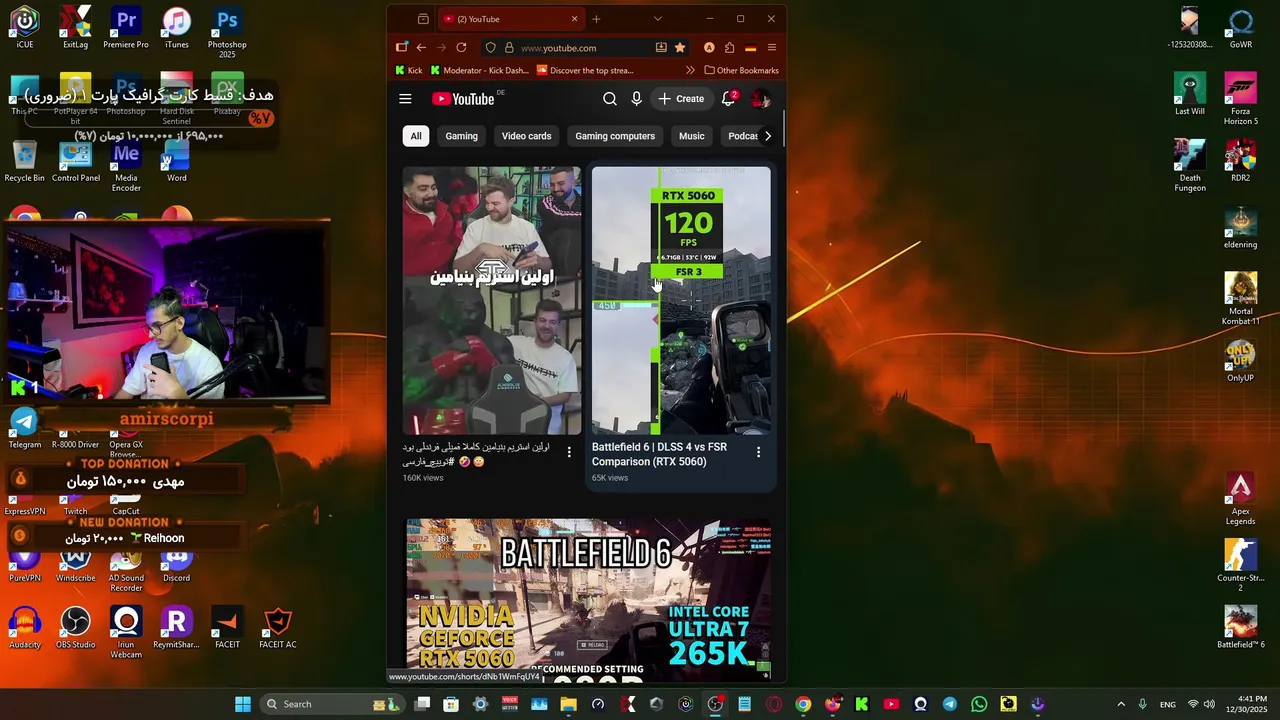Close the YouTube browser tab
The height and width of the screenshot is (720, 1280).
574,19
